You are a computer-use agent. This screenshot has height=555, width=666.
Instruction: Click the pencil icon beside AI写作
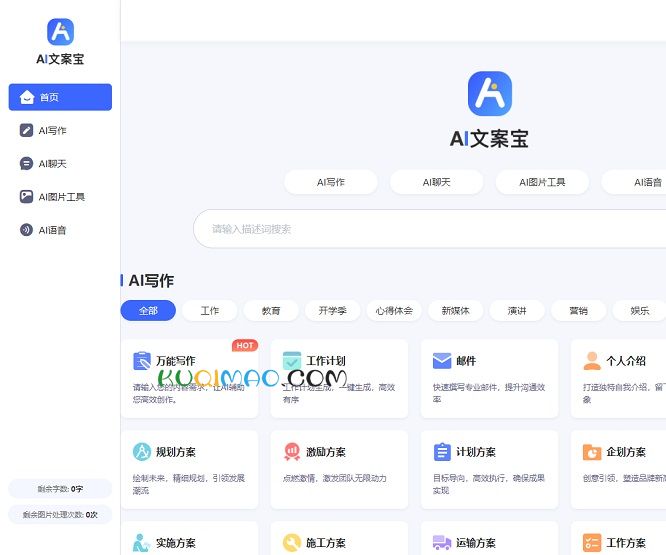[x=26, y=130]
